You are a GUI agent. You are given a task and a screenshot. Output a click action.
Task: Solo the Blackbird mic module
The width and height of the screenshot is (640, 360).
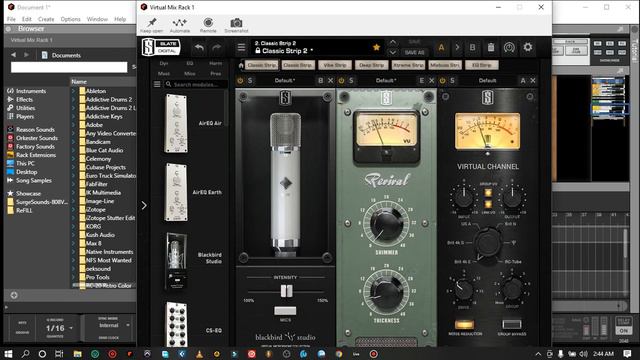pyautogui.click(x=250, y=81)
